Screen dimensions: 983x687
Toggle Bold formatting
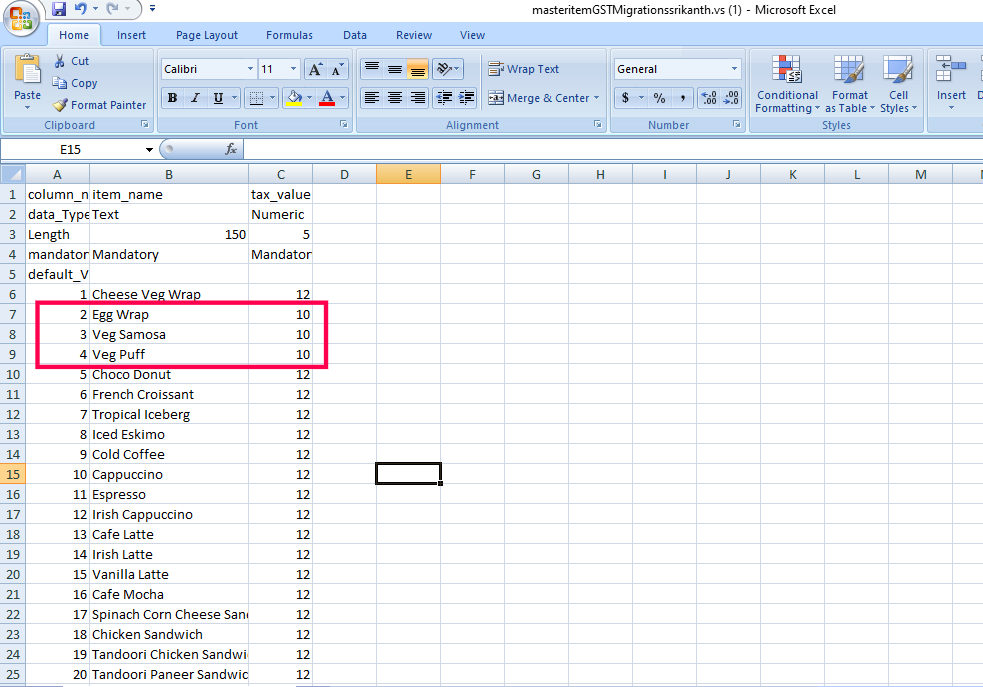(173, 98)
